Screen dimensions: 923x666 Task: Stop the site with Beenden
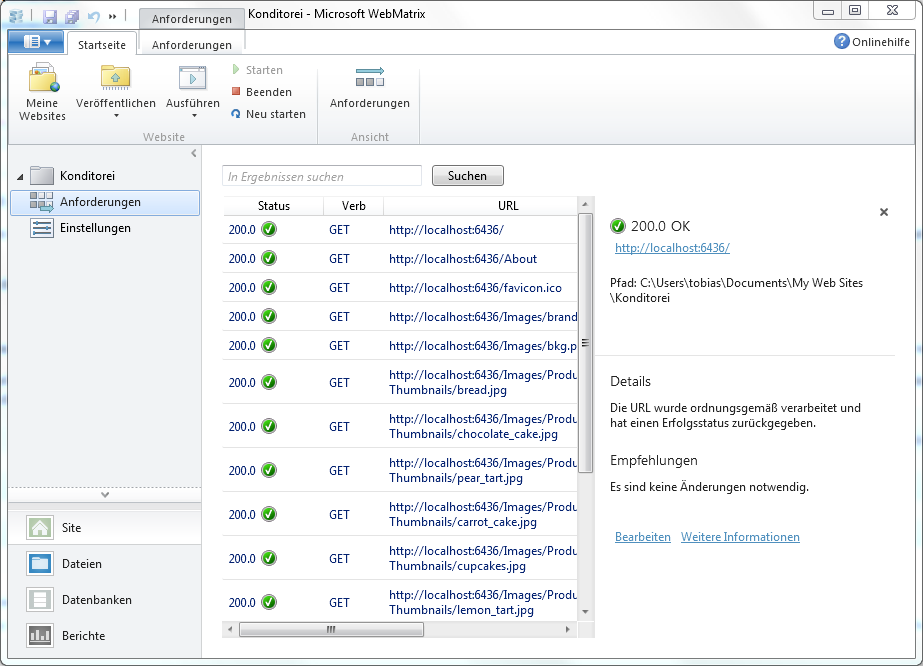pos(261,92)
